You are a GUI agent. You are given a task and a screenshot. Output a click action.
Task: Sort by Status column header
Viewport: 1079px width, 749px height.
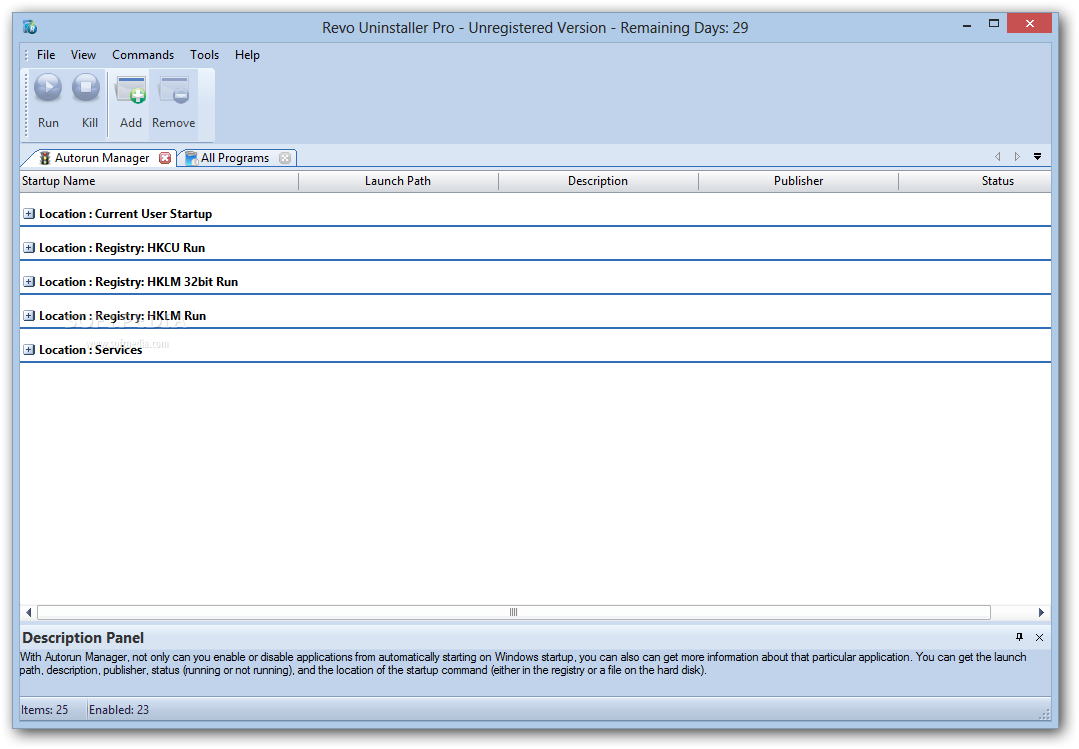(975, 181)
